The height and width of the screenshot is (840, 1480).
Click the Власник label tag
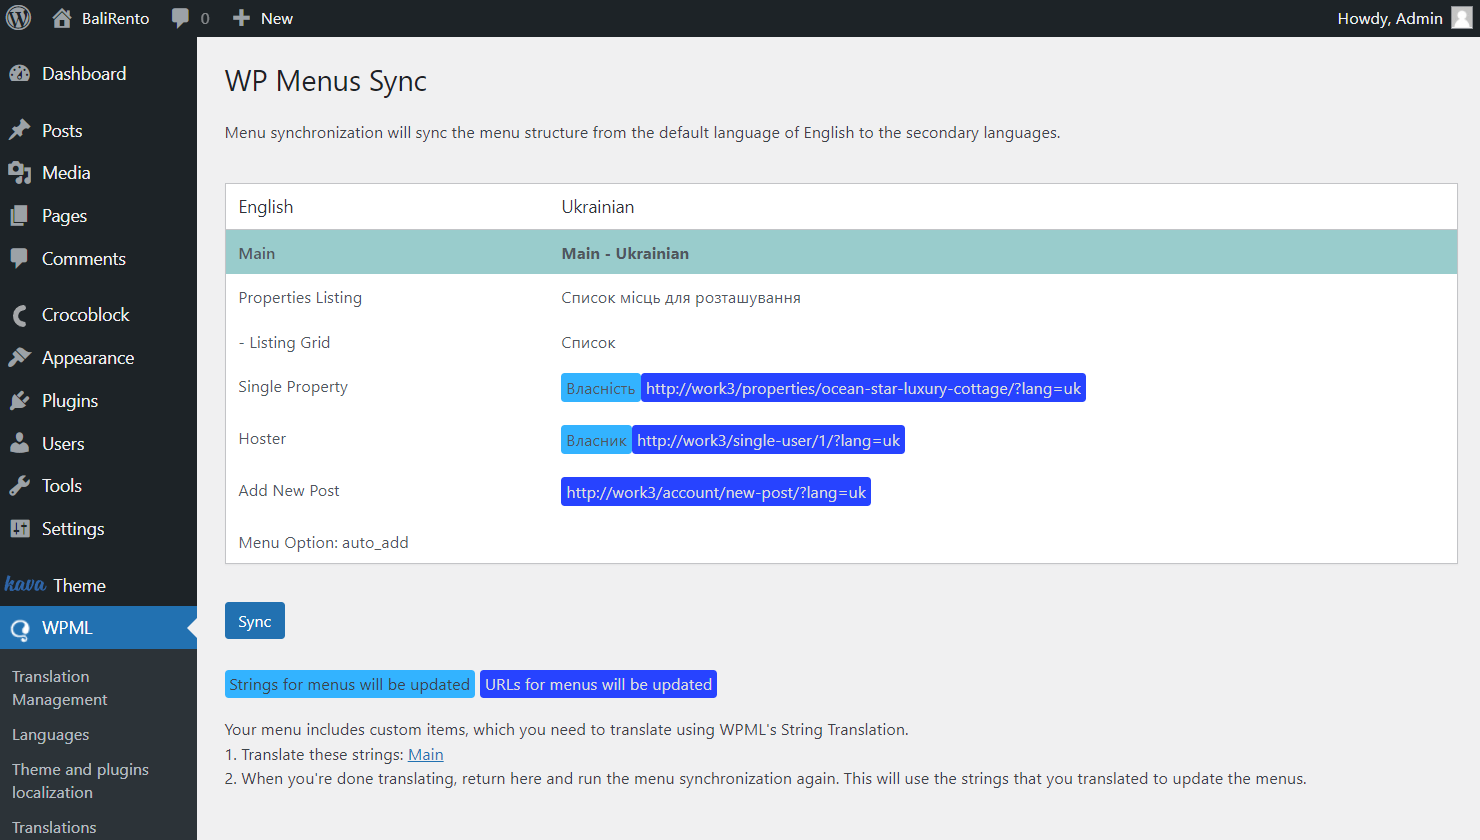coord(596,440)
